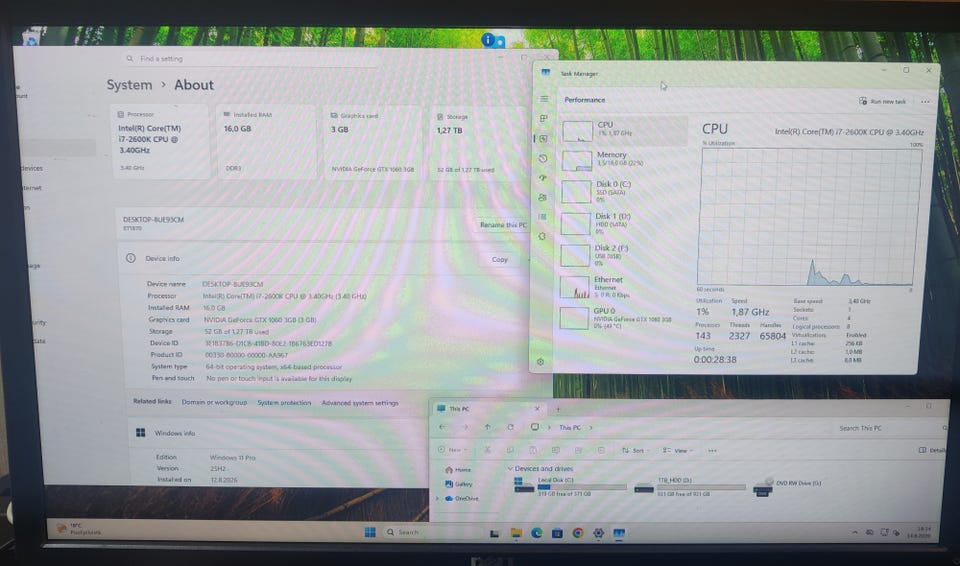Screen dimensions: 960x566
Task: Select Disk 1 (D:) in performance list
Action: [x=621, y=223]
